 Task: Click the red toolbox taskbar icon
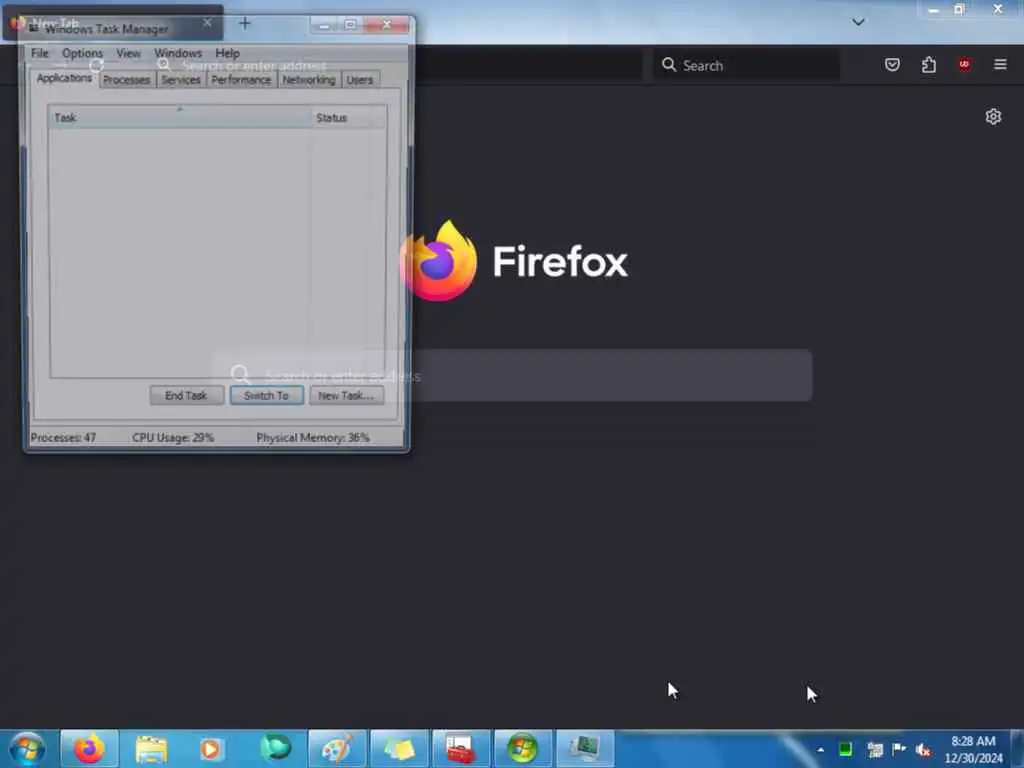point(460,749)
